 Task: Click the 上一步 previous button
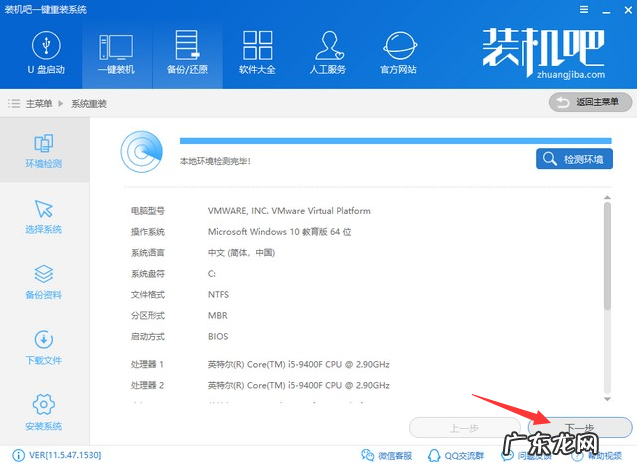[465, 427]
